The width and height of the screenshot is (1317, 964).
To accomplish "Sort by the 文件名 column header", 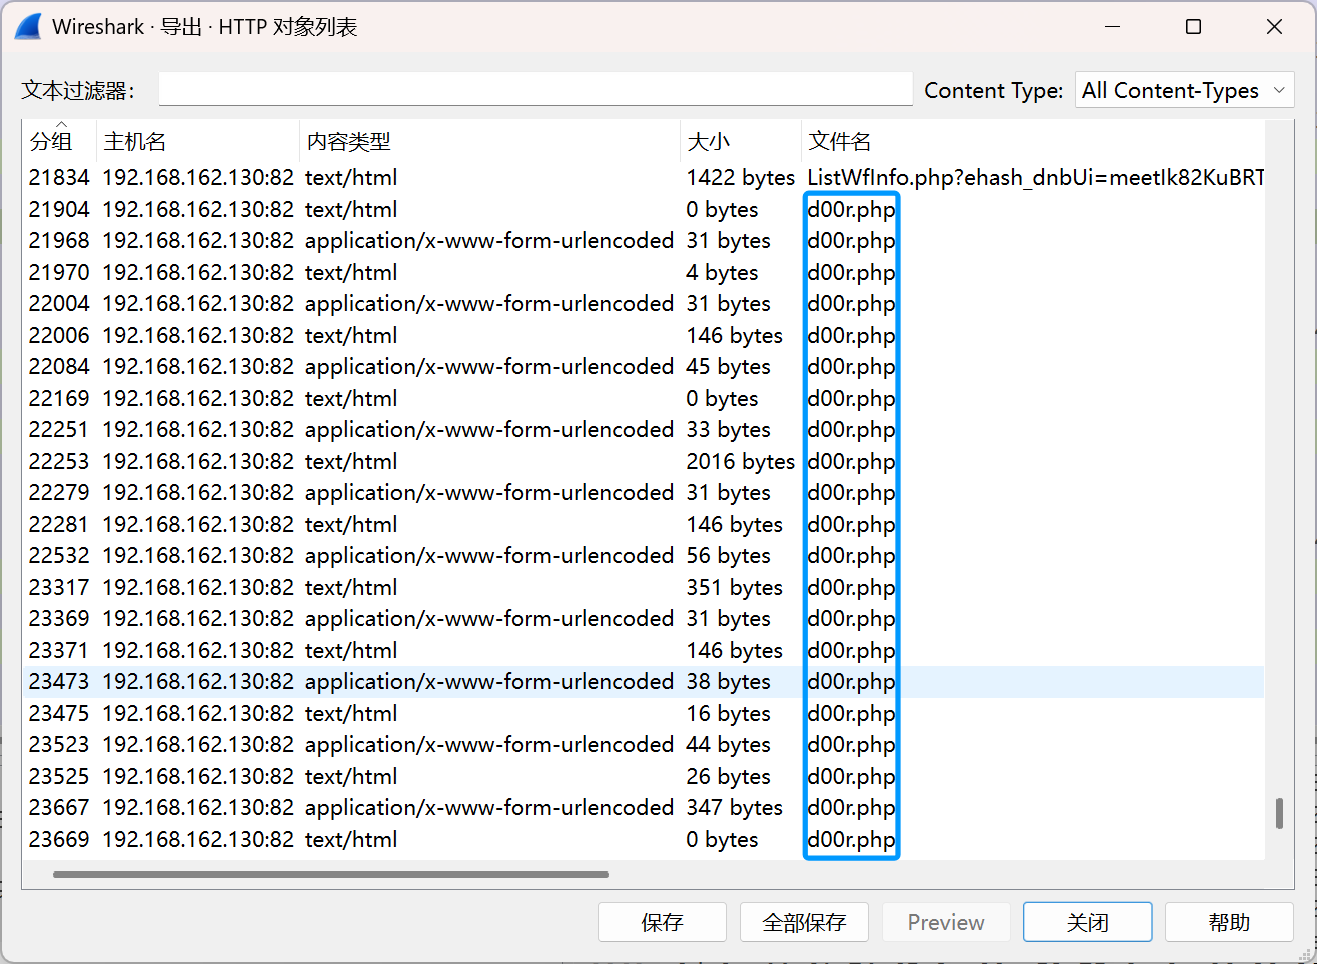I will coord(1033,141).
